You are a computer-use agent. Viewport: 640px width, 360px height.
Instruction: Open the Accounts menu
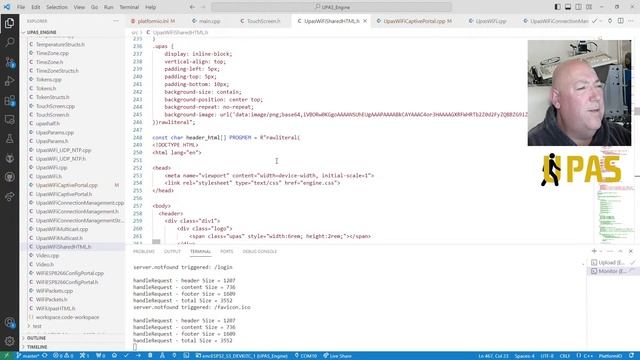click(9, 322)
